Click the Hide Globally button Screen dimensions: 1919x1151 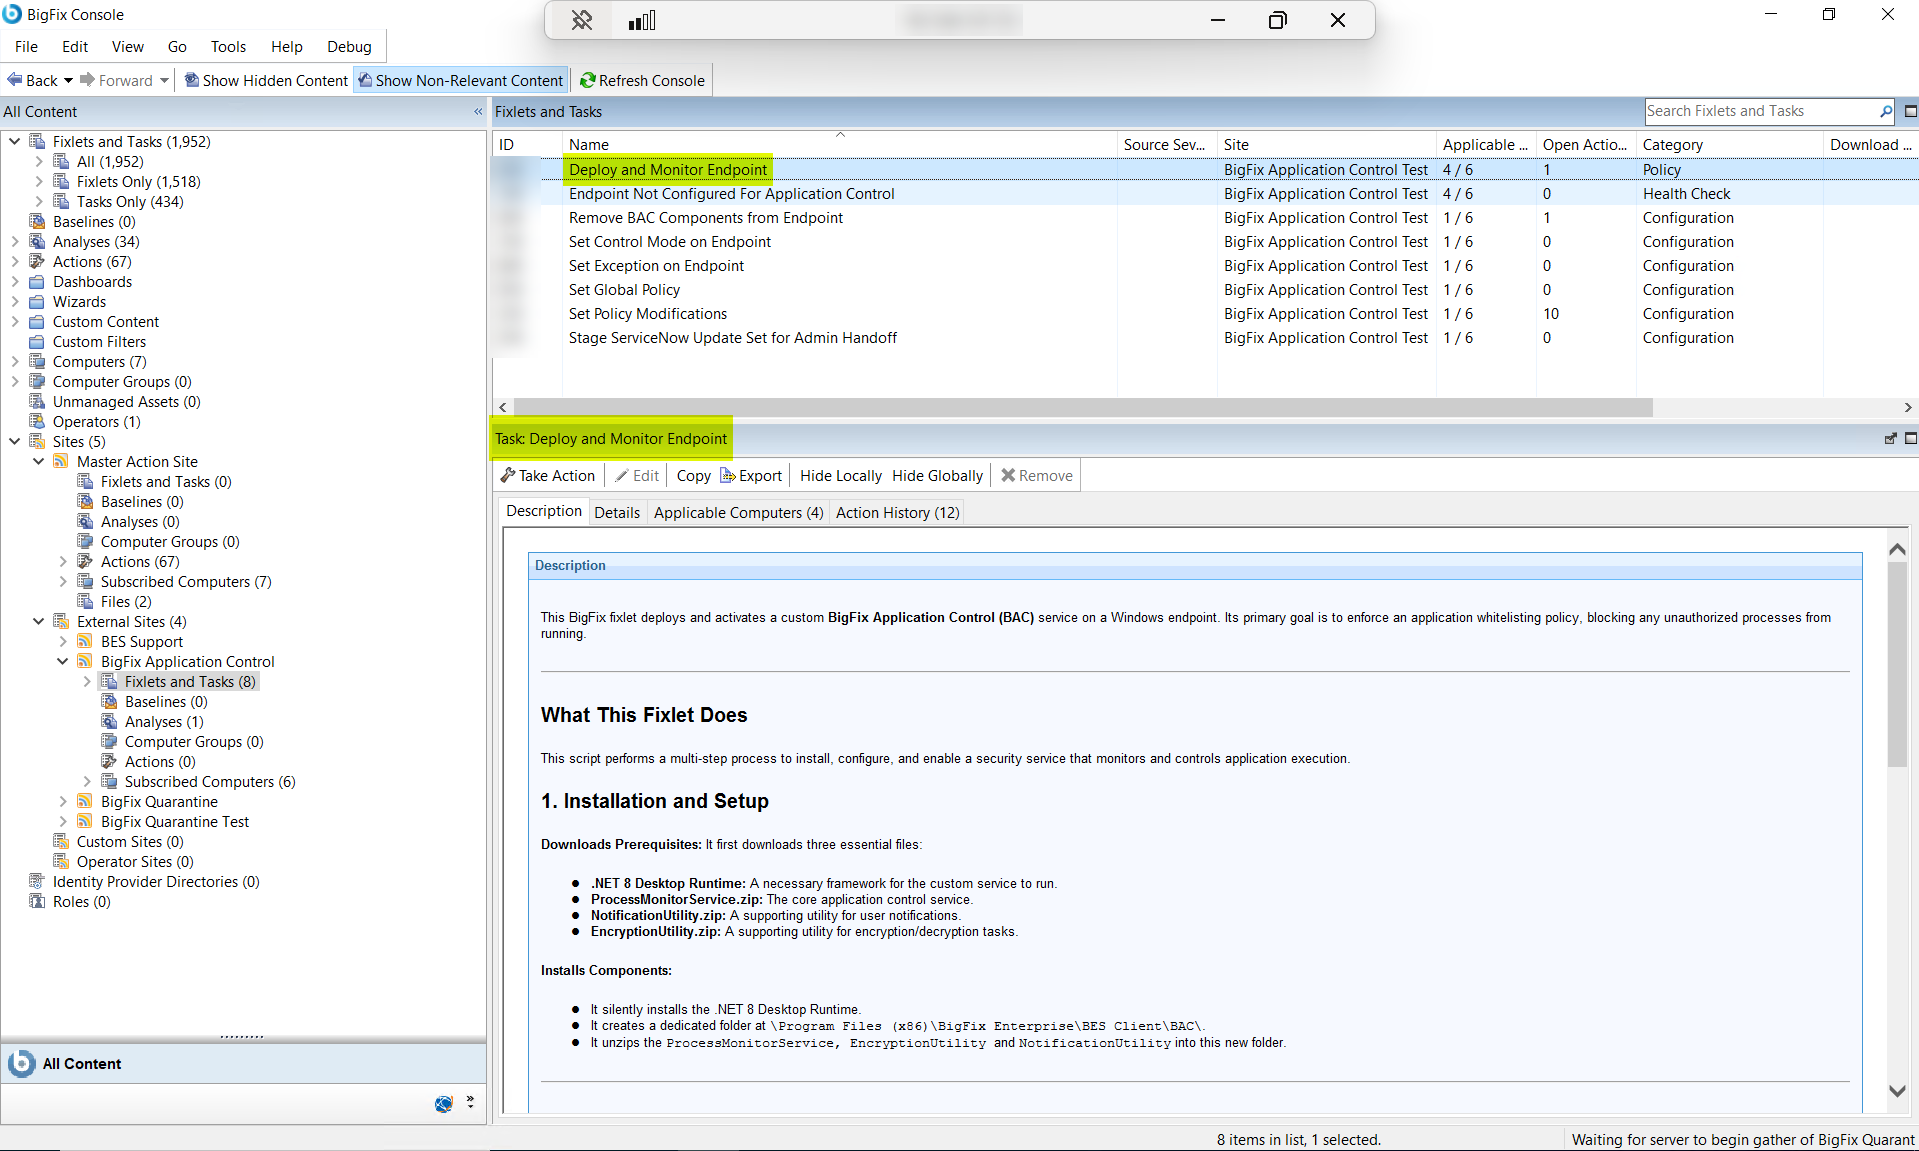point(936,475)
